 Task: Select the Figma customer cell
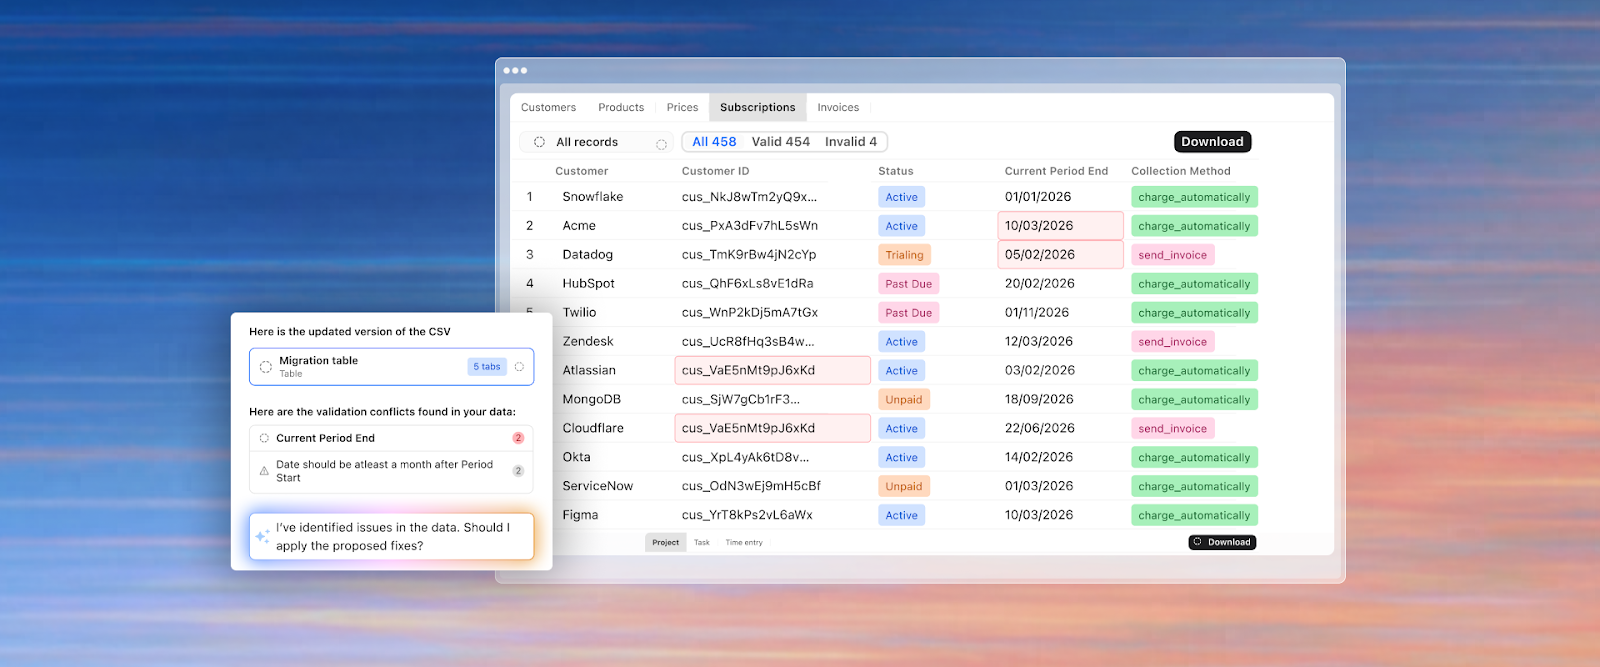point(580,515)
